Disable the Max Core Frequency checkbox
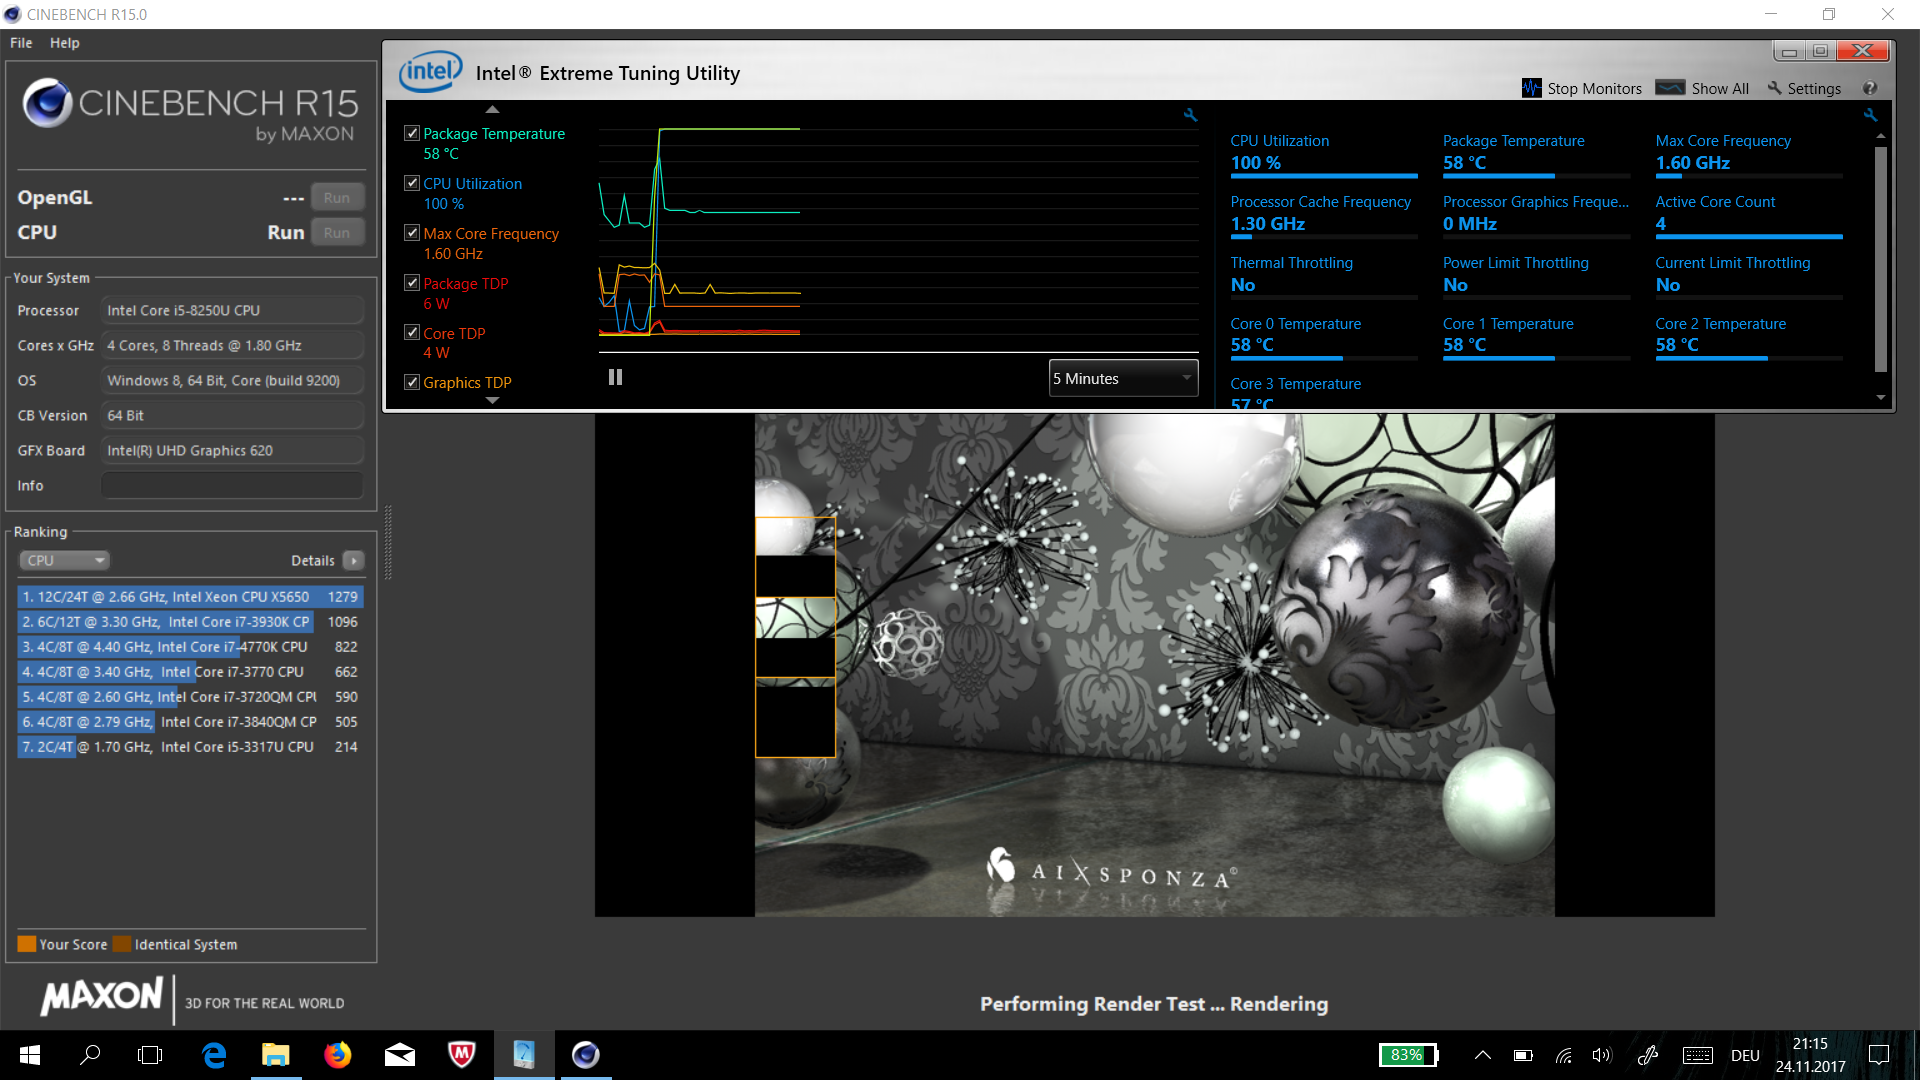1920x1080 pixels. click(411, 233)
